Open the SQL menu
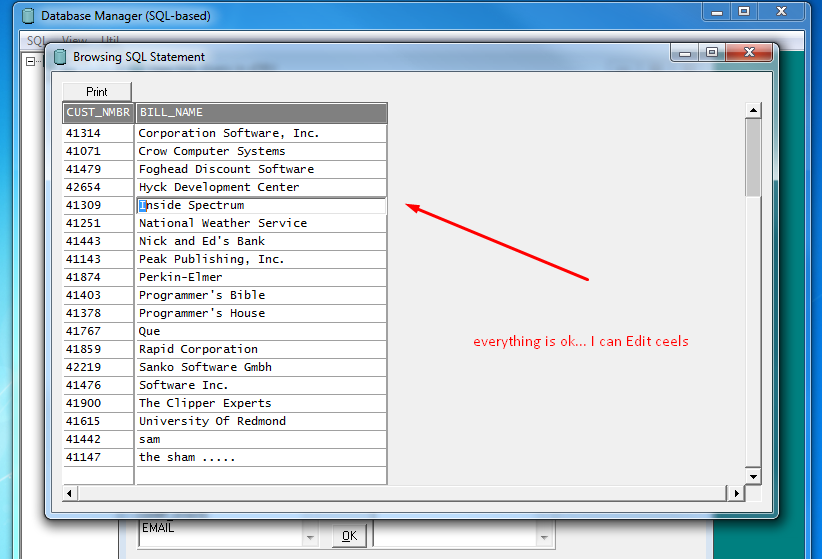The image size is (822, 559). click(36, 41)
